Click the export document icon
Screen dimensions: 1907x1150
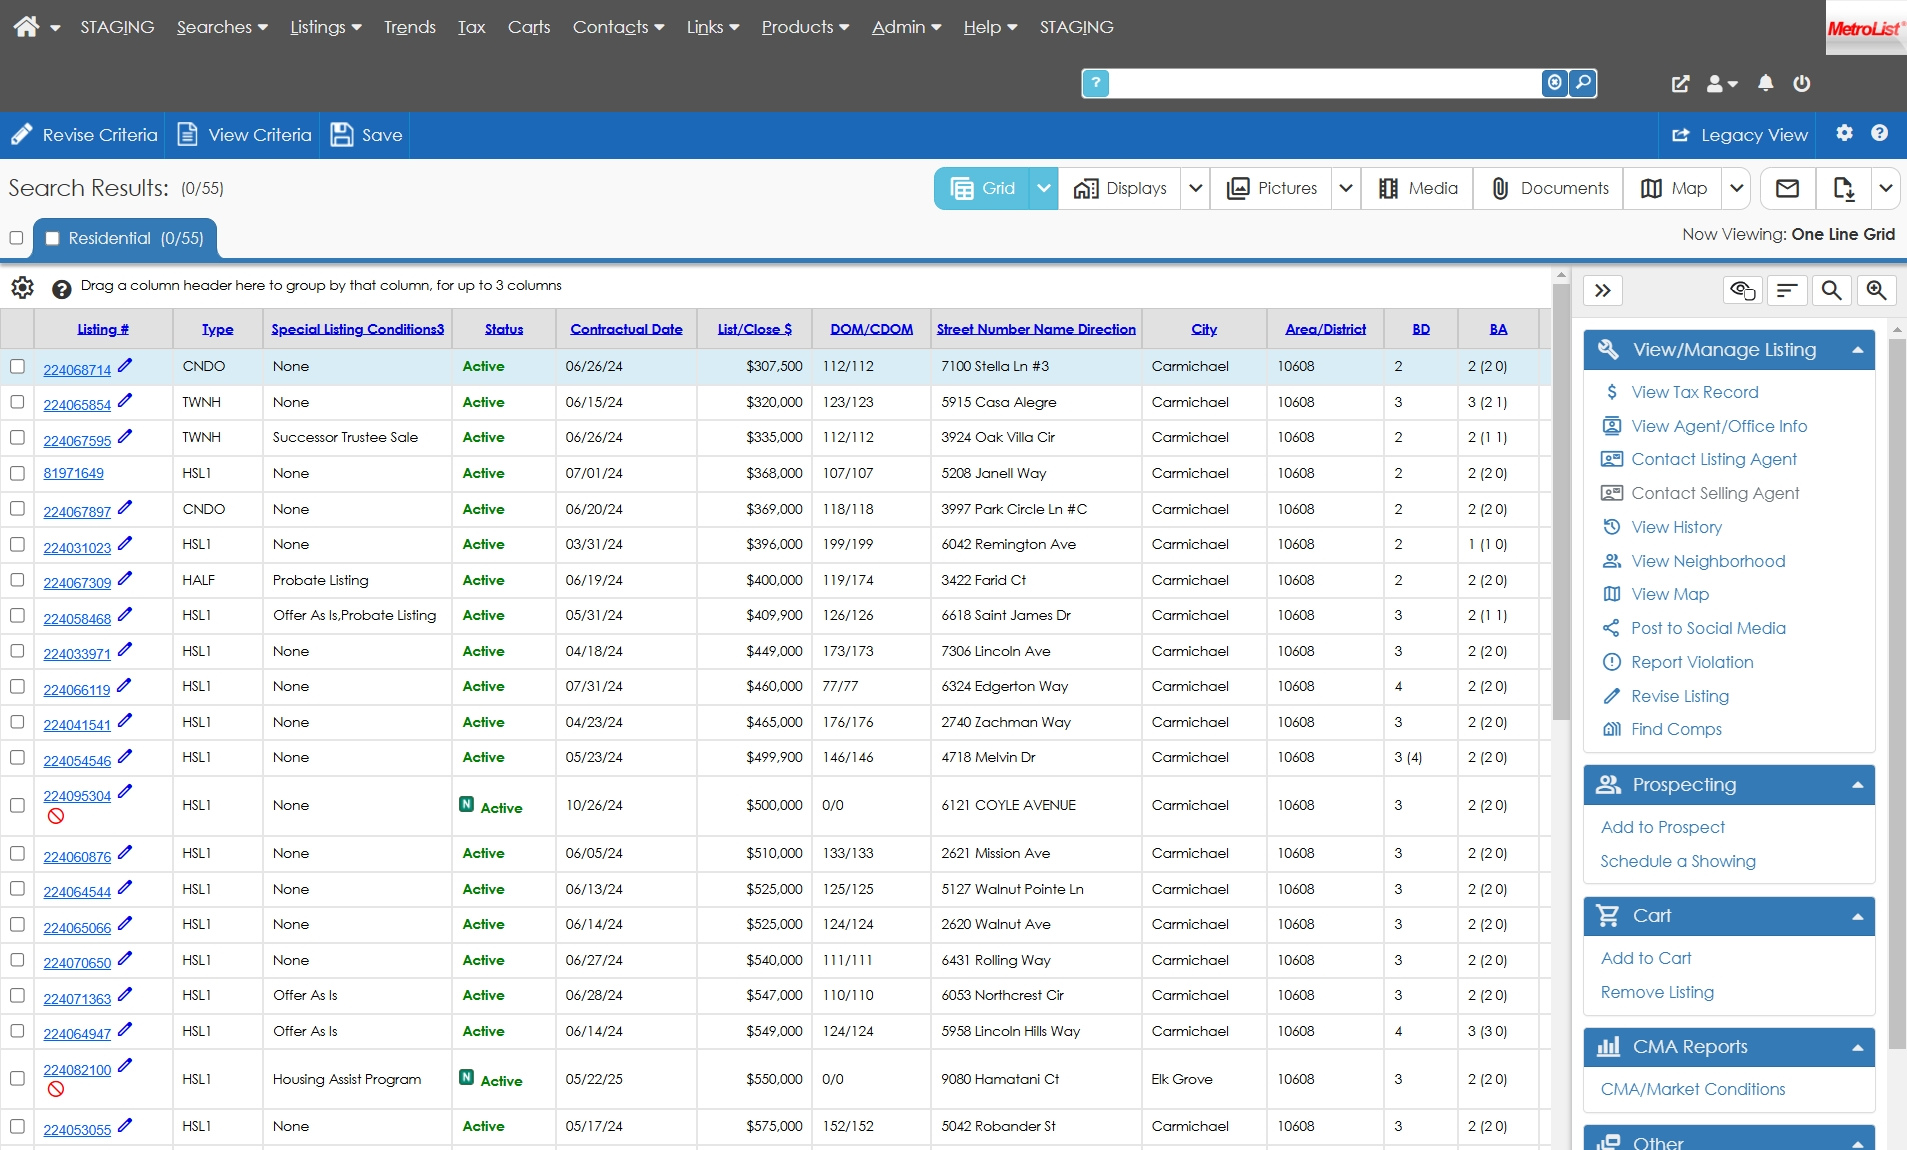[1844, 188]
